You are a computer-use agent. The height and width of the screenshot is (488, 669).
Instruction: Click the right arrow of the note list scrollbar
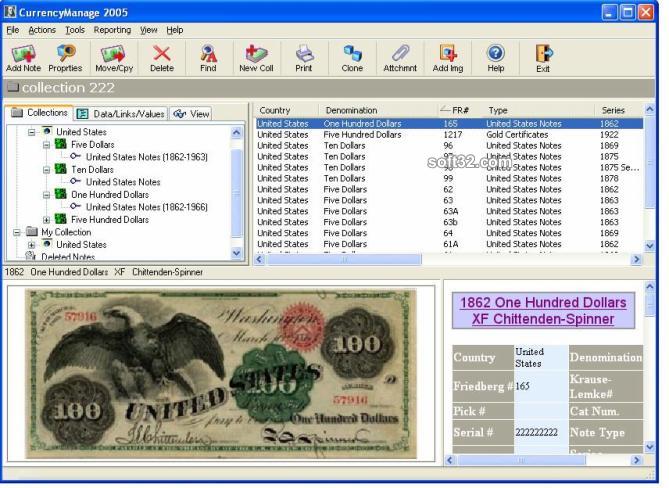pyautogui.click(x=637, y=259)
